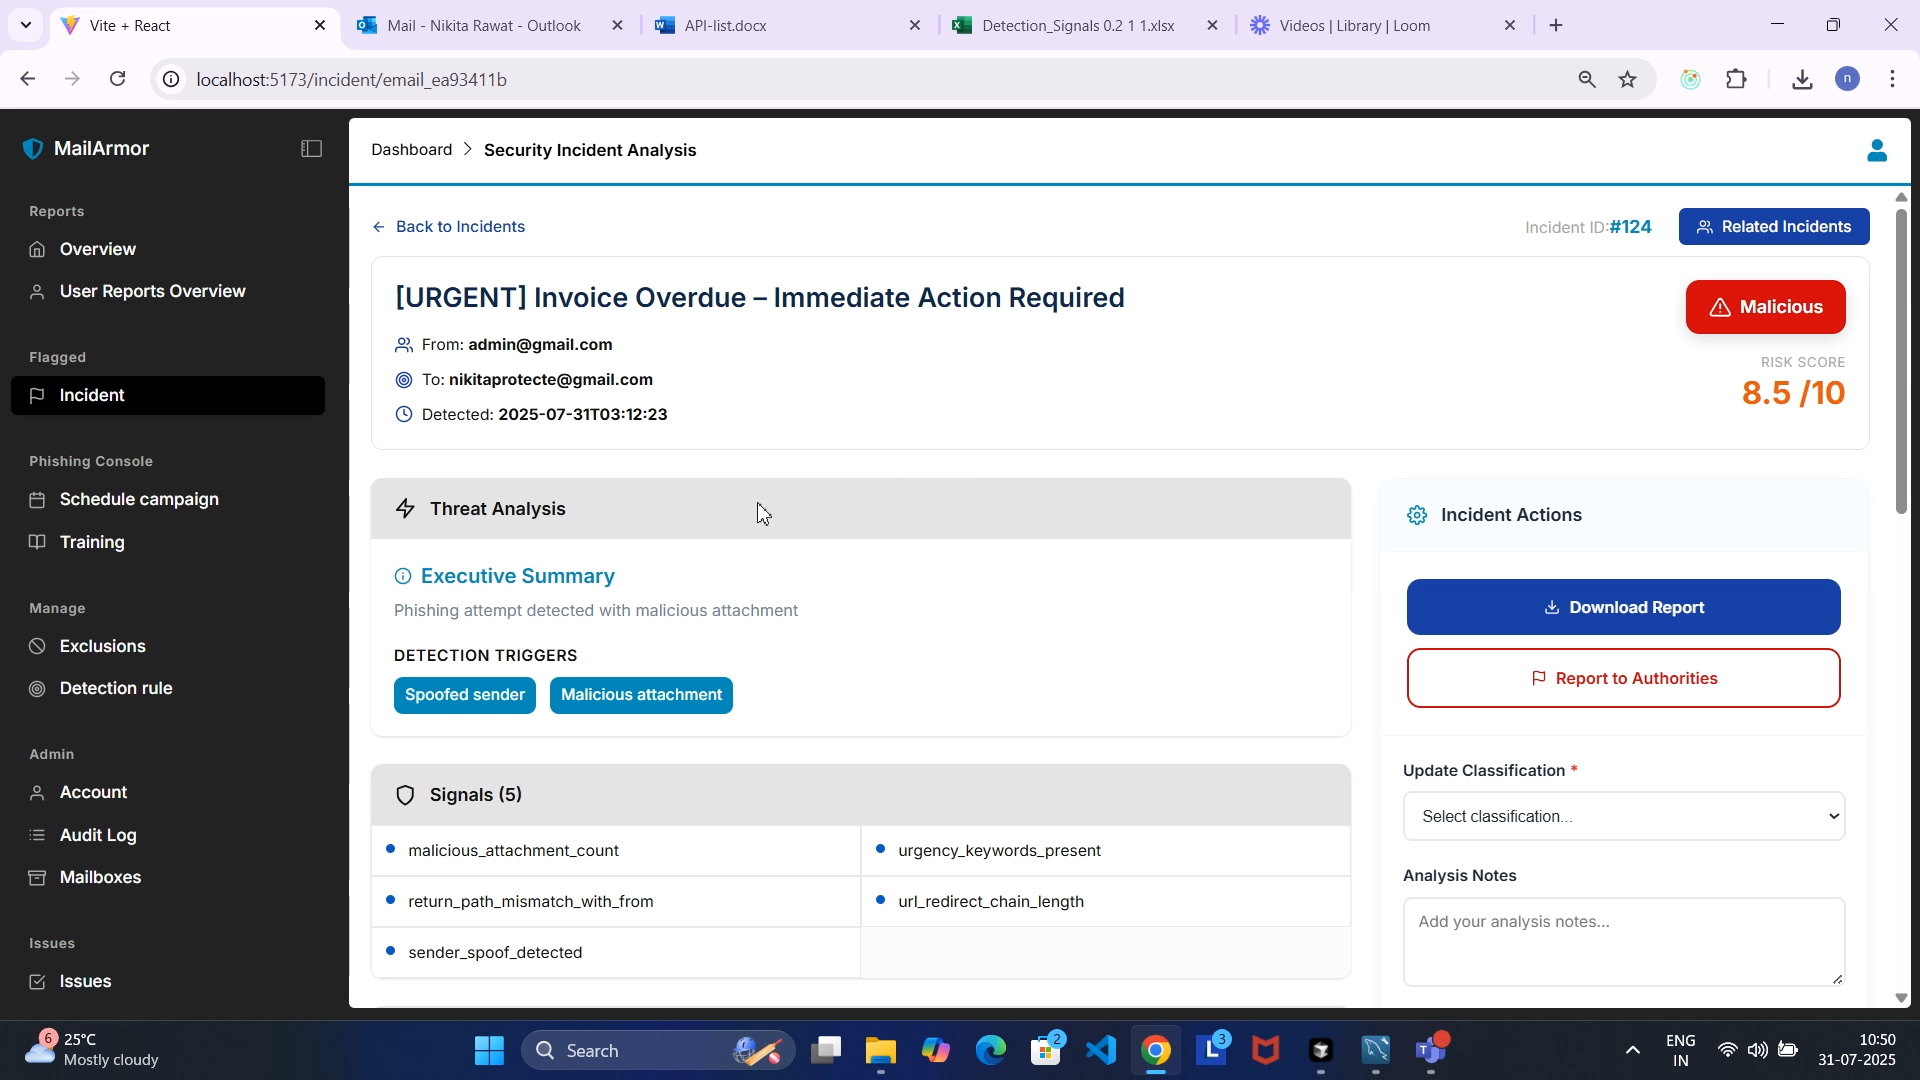The height and width of the screenshot is (1080, 1920).
Task: Open the user profile icon
Action: click(1876, 150)
